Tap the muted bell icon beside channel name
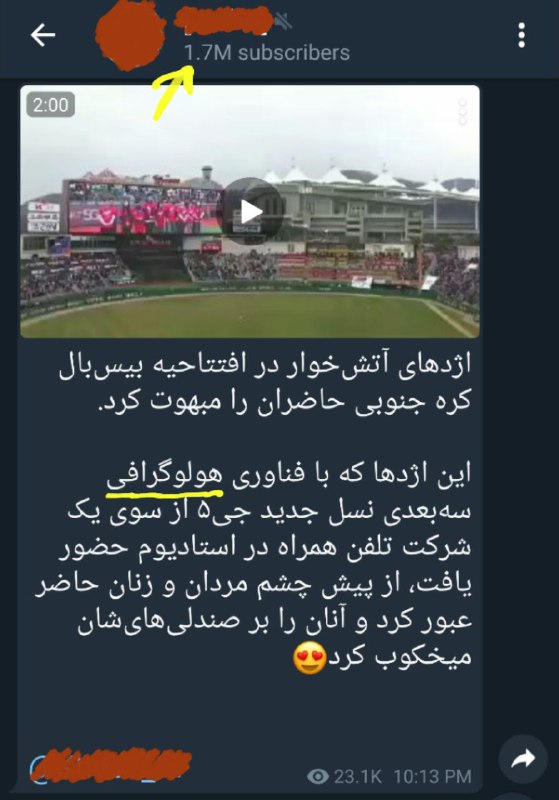 pos(283,21)
